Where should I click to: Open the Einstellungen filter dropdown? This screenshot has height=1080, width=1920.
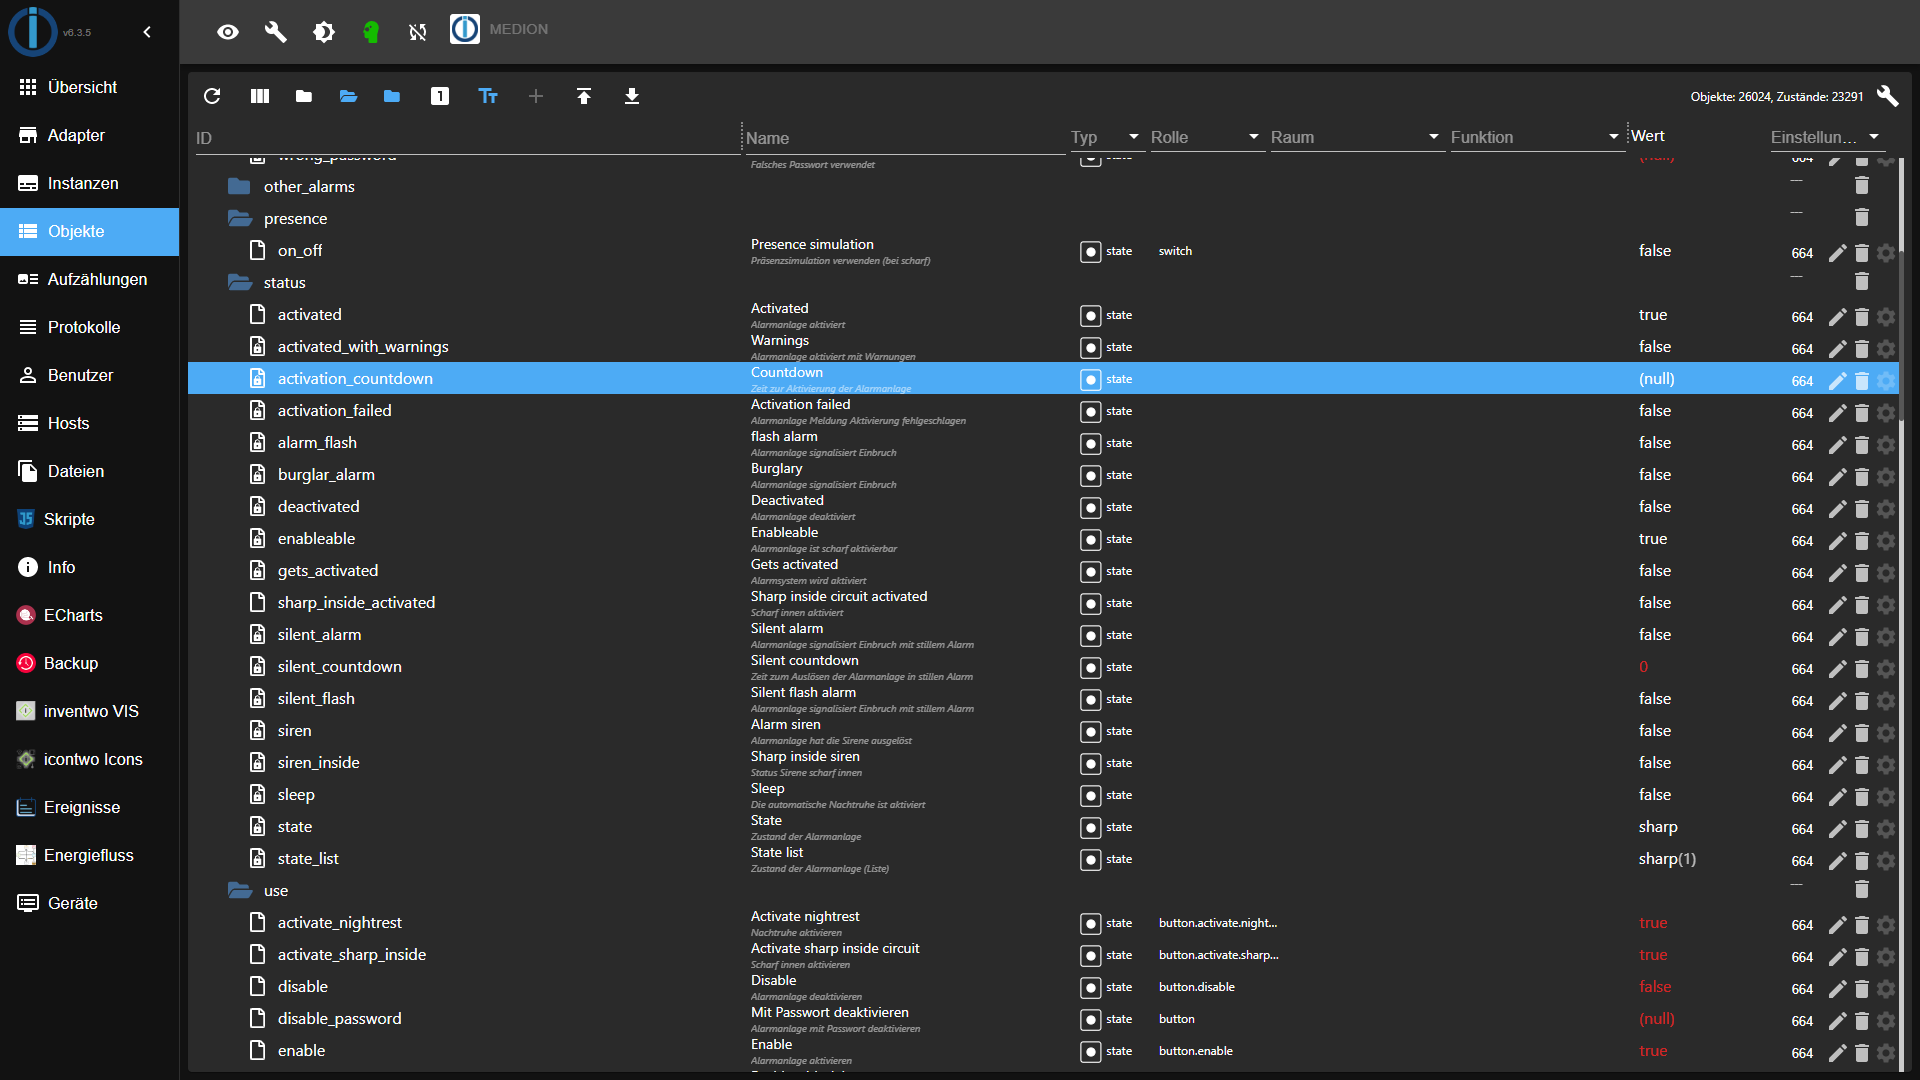coord(1826,137)
